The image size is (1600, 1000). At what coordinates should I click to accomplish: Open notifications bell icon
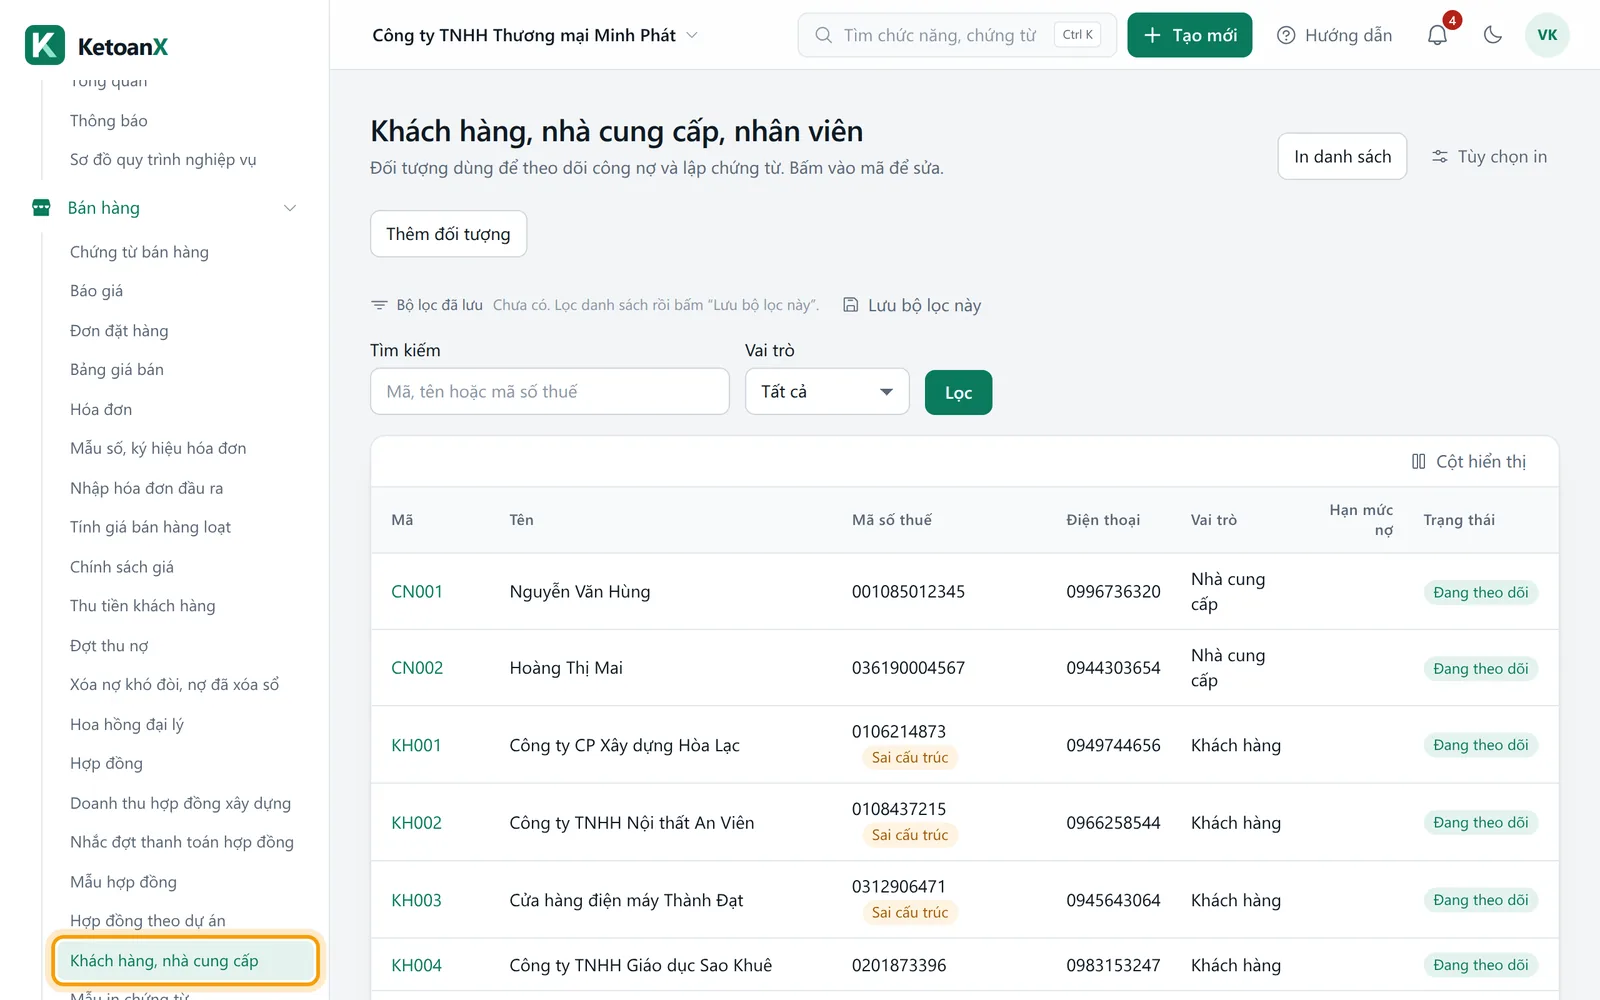(x=1437, y=35)
